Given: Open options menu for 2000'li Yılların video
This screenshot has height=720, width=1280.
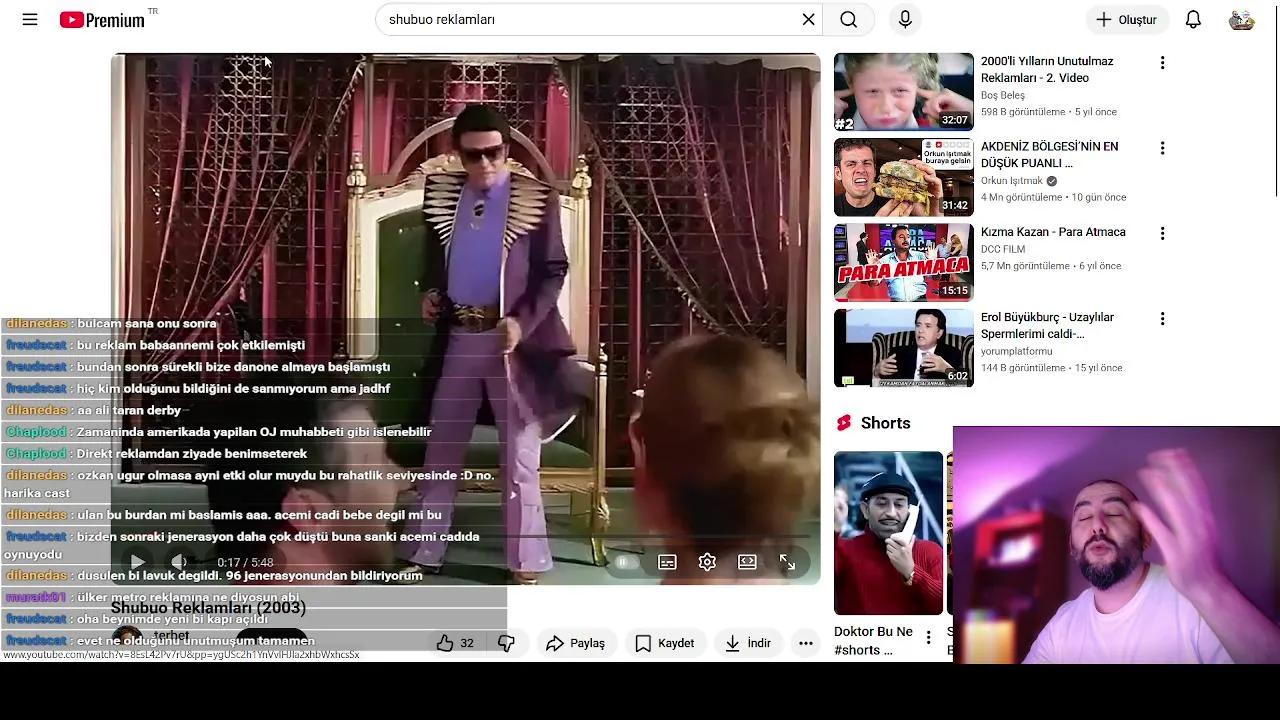Looking at the screenshot, I should pyautogui.click(x=1162, y=63).
